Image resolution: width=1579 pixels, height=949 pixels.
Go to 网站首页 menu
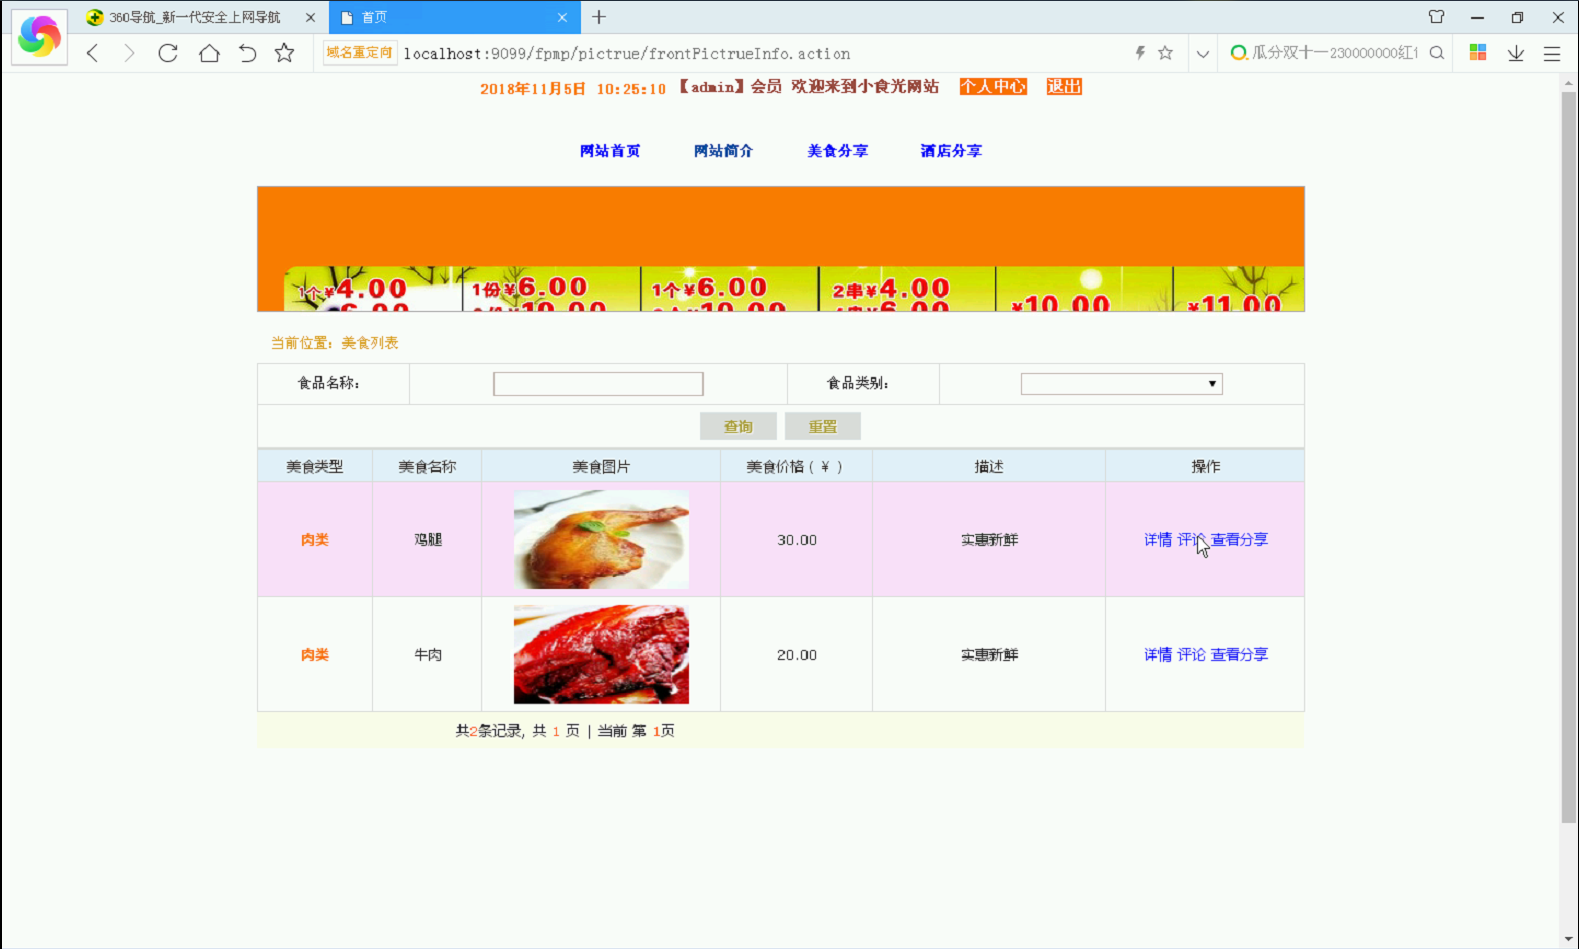tap(610, 151)
